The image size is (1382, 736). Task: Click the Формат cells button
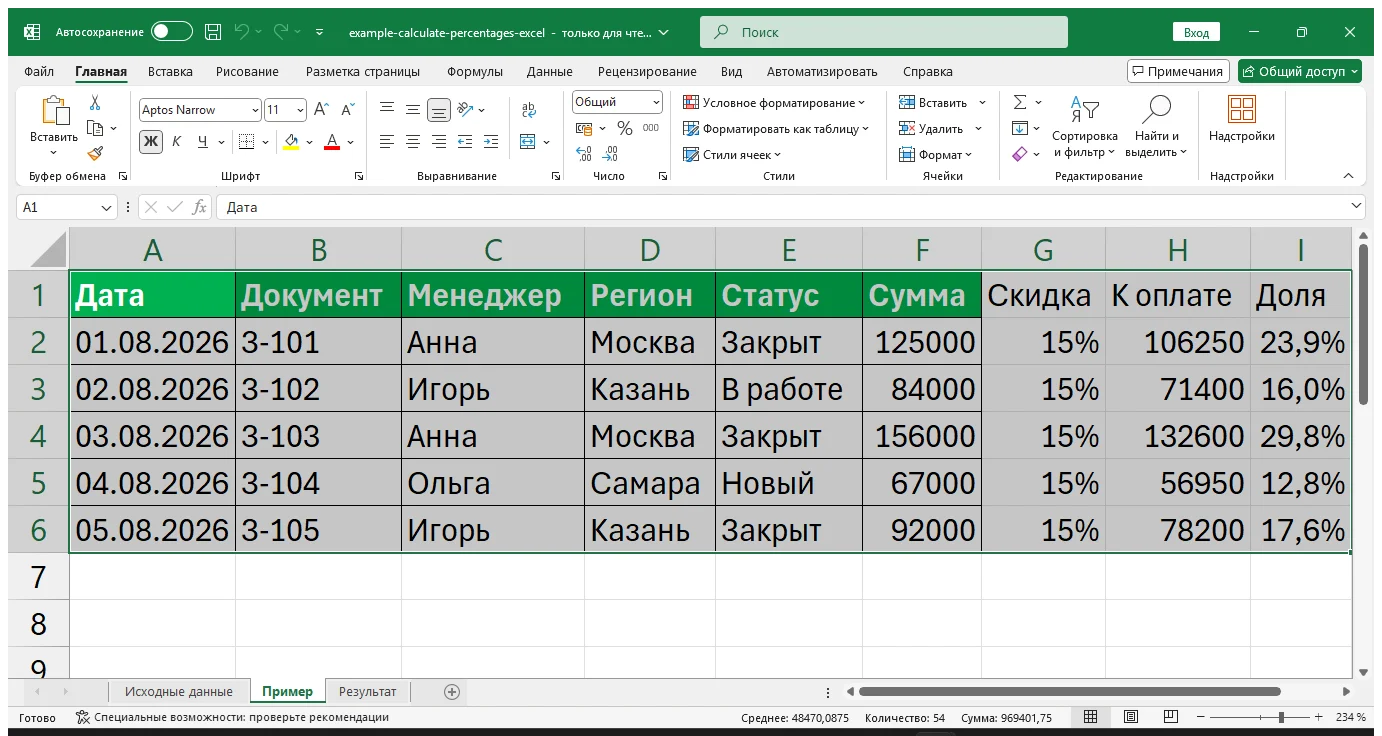click(935, 155)
